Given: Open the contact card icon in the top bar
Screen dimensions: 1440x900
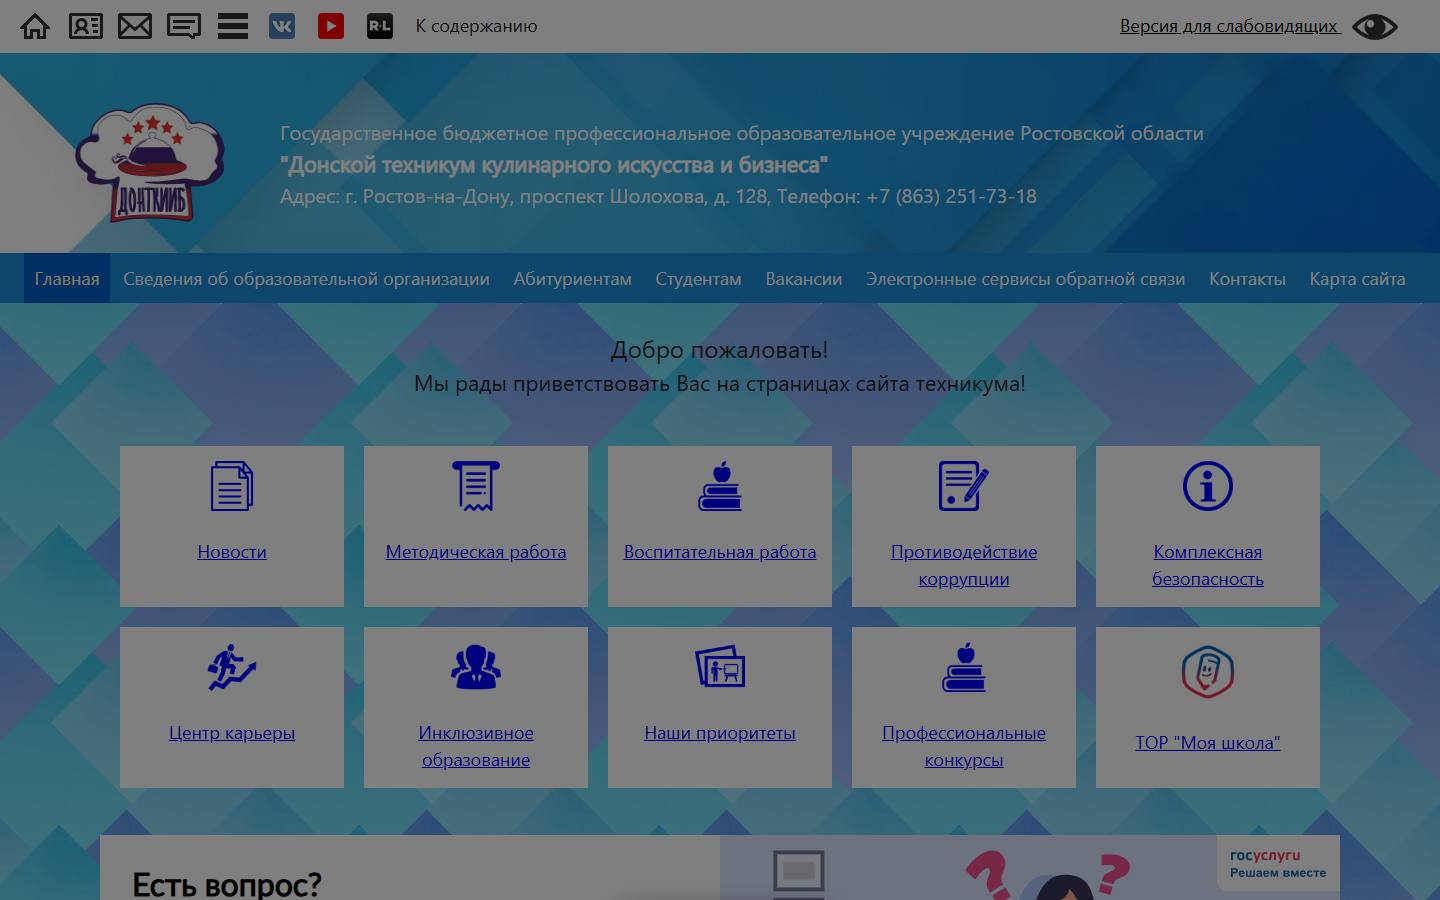Looking at the screenshot, I should 86,26.
